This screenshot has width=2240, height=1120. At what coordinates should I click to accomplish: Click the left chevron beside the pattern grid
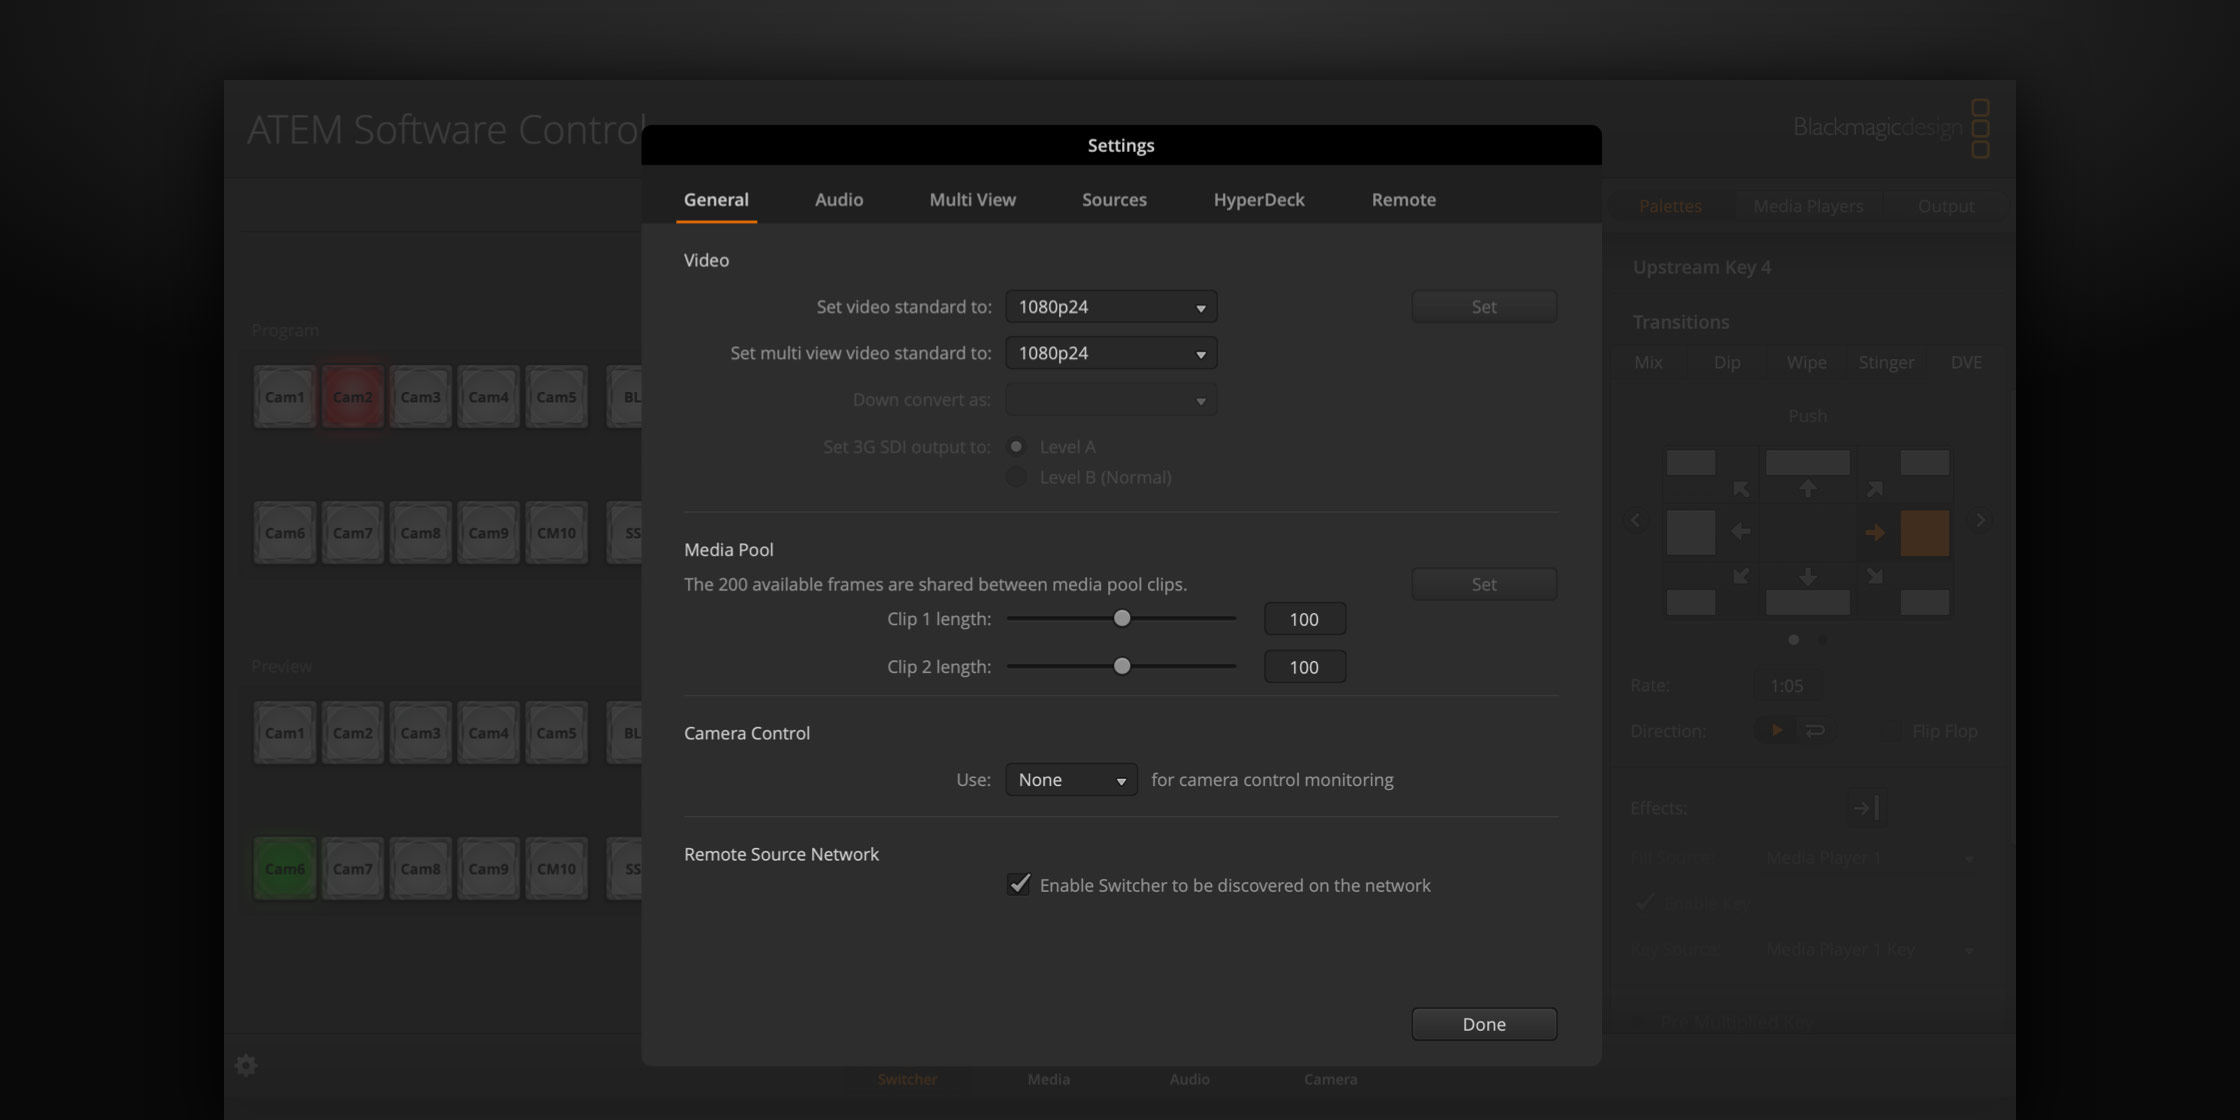1636,520
